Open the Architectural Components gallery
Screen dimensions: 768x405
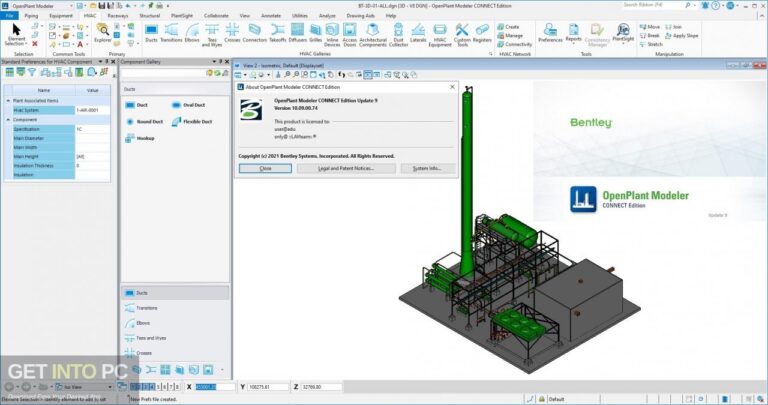[x=373, y=34]
